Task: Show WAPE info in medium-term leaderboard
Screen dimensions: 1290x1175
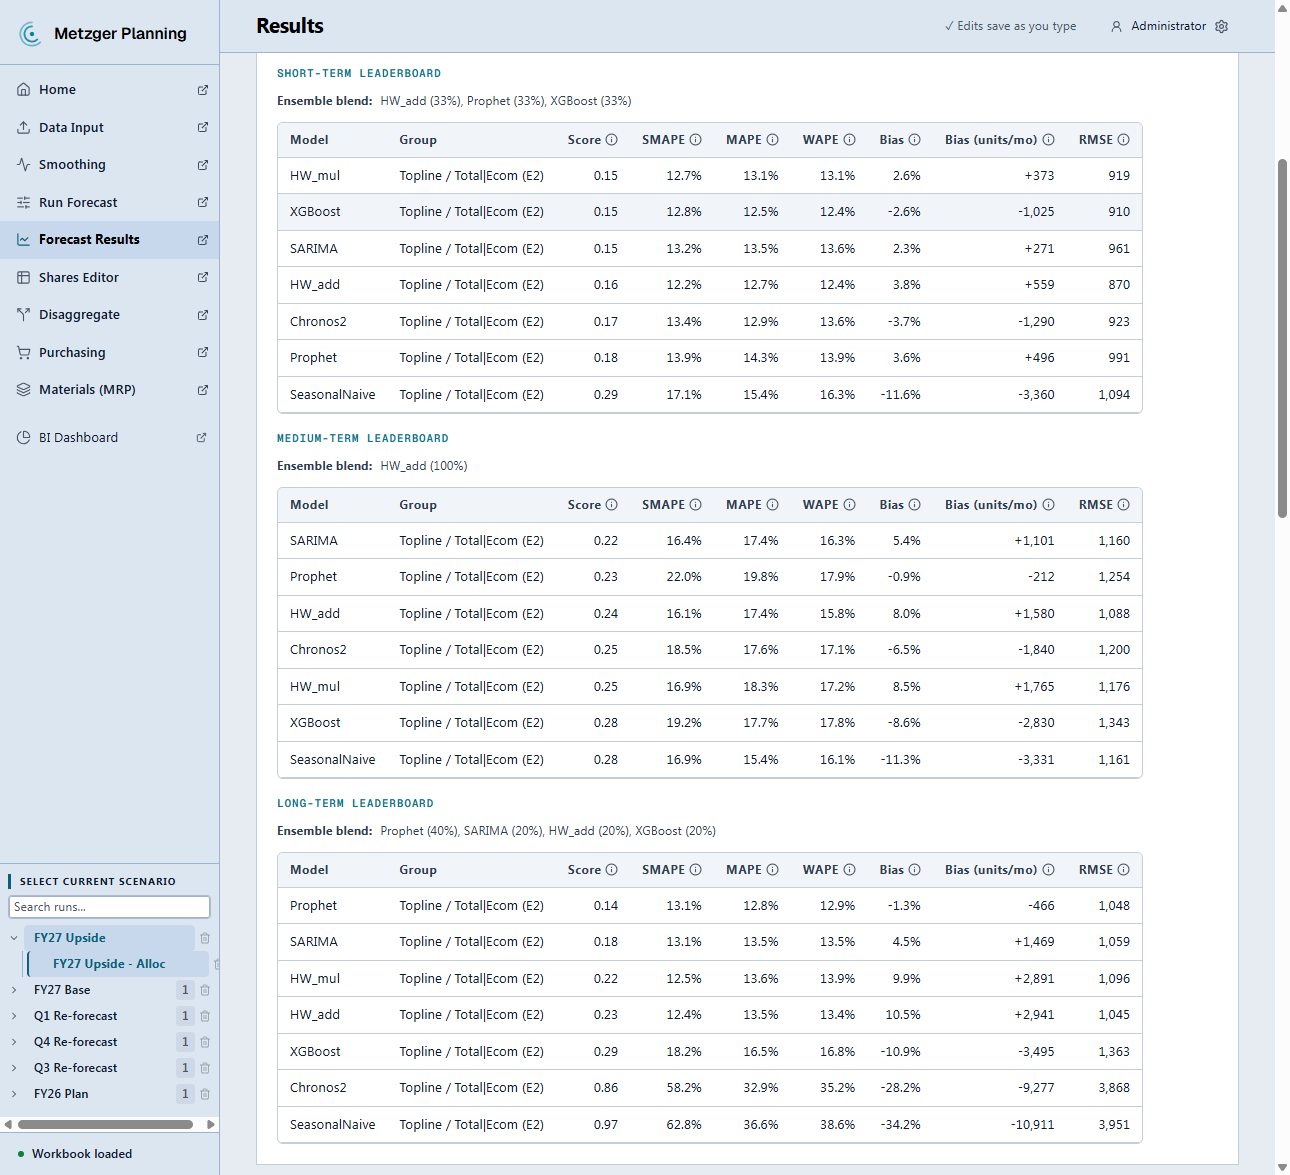Action: tap(850, 505)
